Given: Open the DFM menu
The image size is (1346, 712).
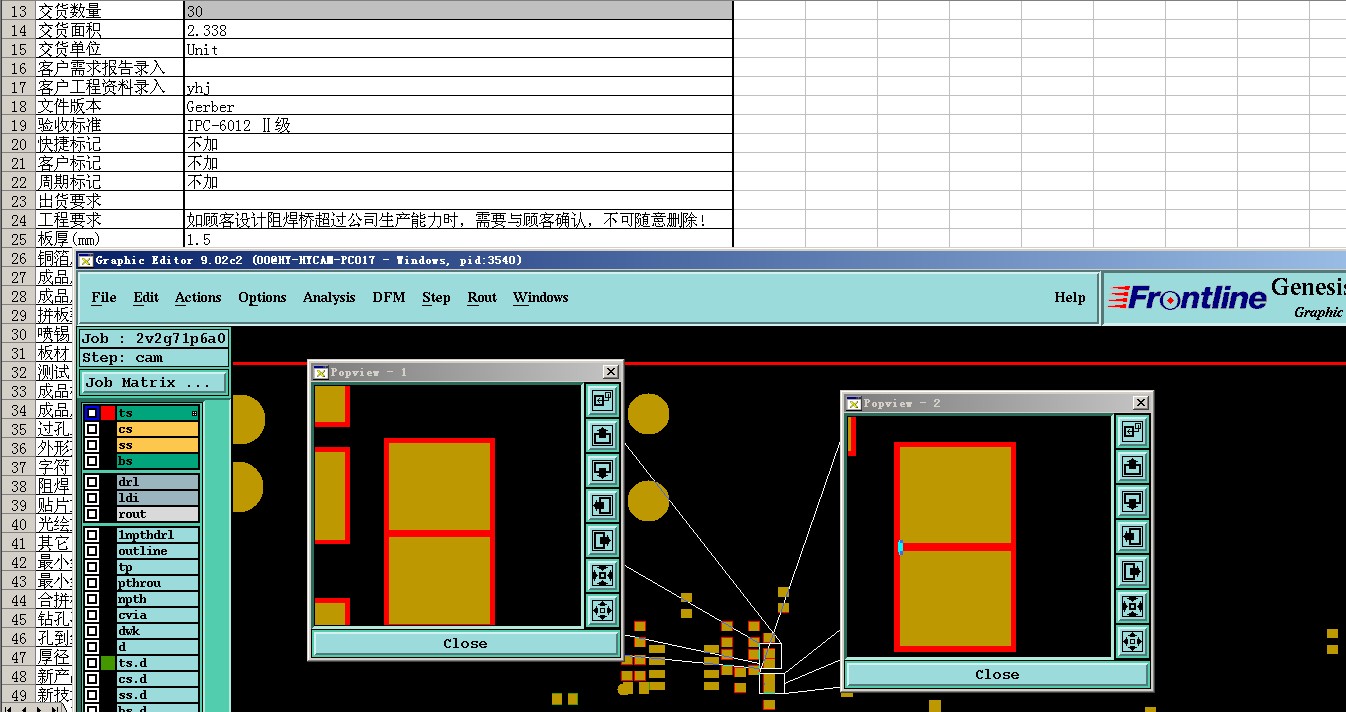Looking at the screenshot, I should 389,297.
